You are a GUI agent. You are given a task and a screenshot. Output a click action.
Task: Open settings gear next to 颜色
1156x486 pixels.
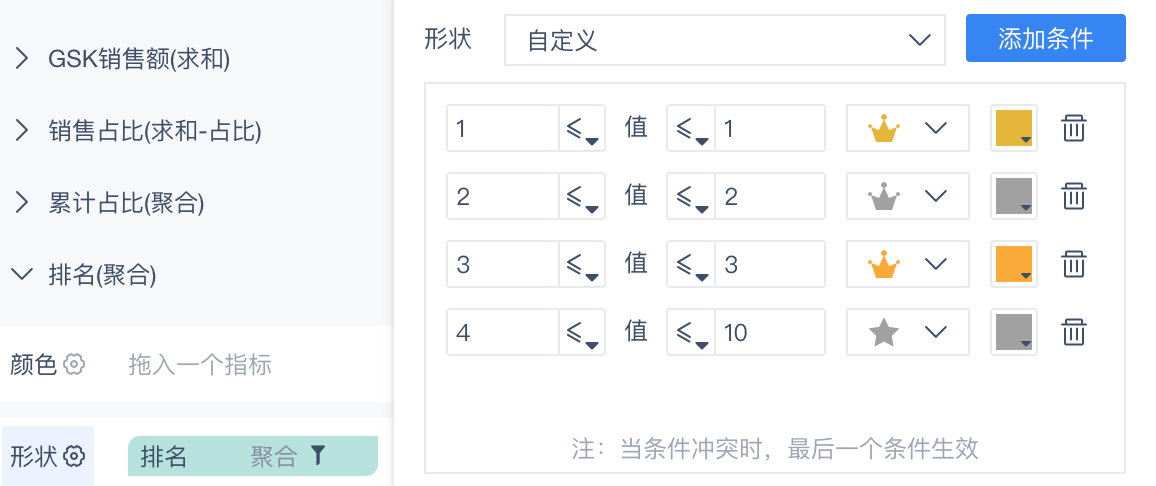(74, 364)
